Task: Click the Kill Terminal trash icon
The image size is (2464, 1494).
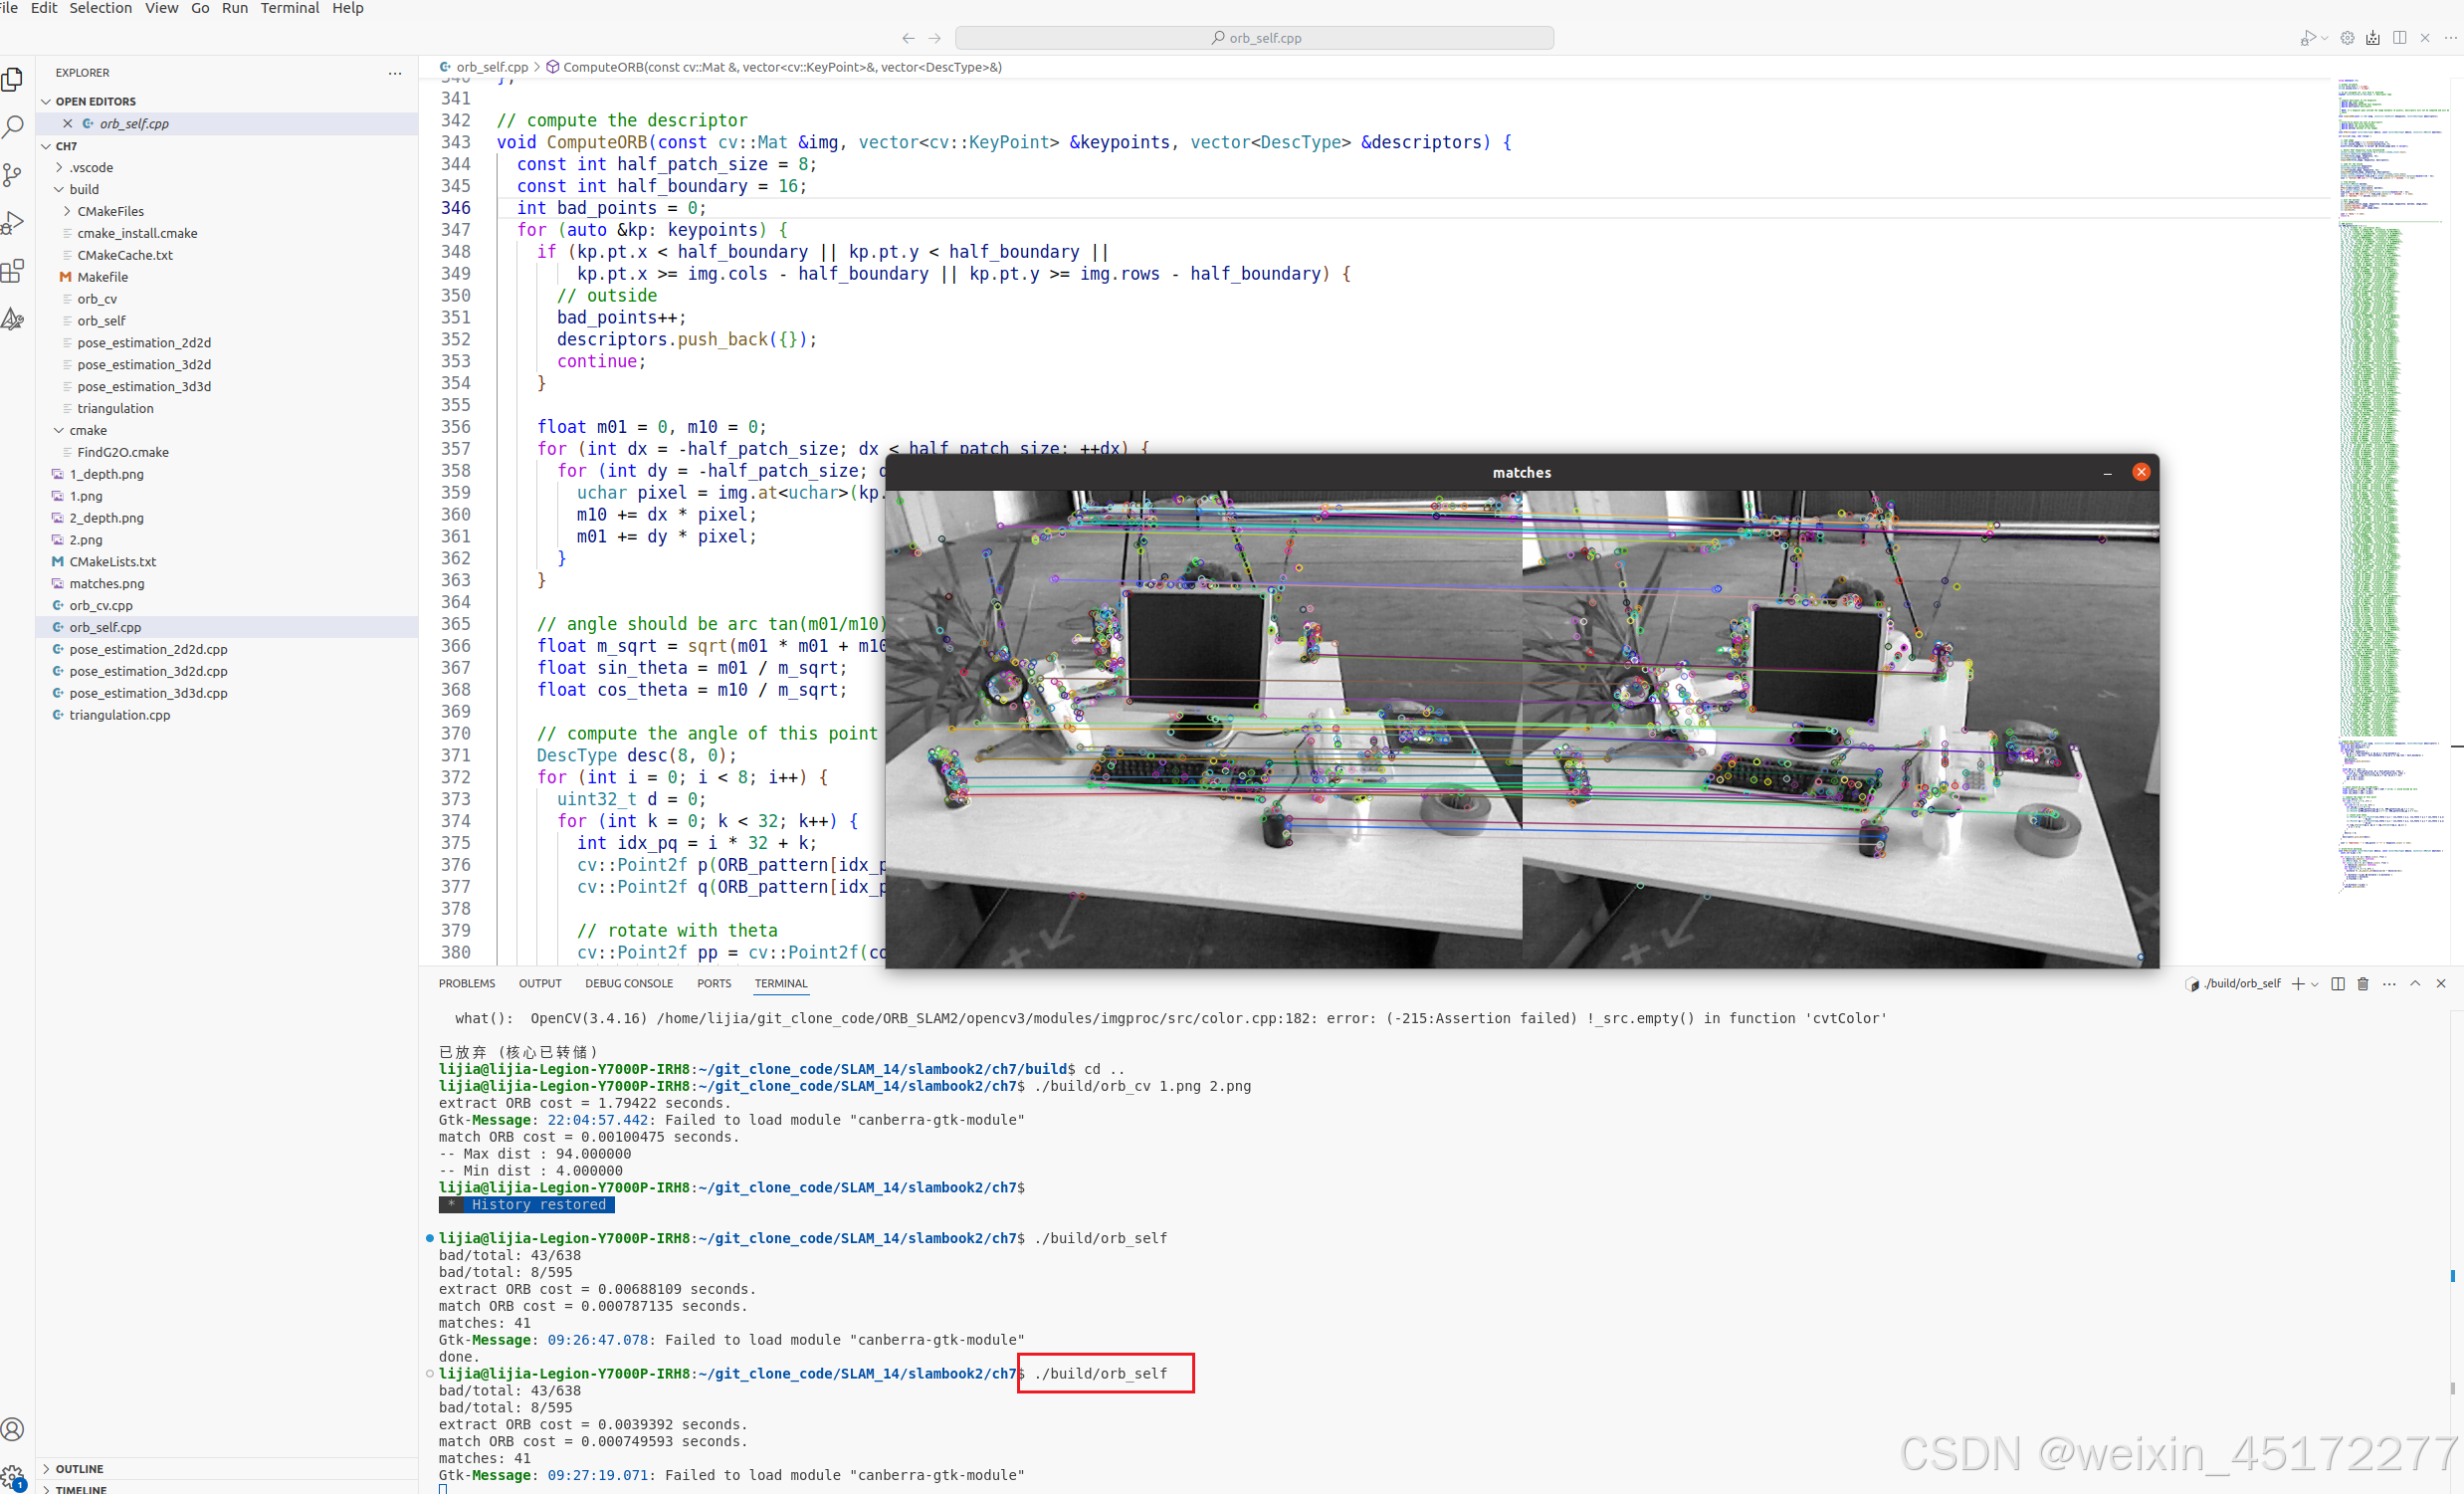Action: pos(2362,984)
